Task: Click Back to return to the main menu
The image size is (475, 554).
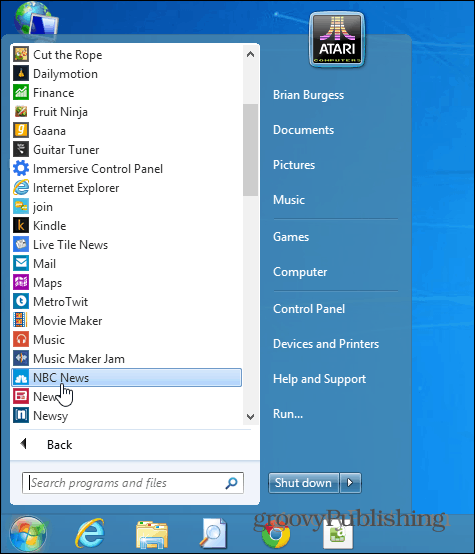Action: [59, 444]
